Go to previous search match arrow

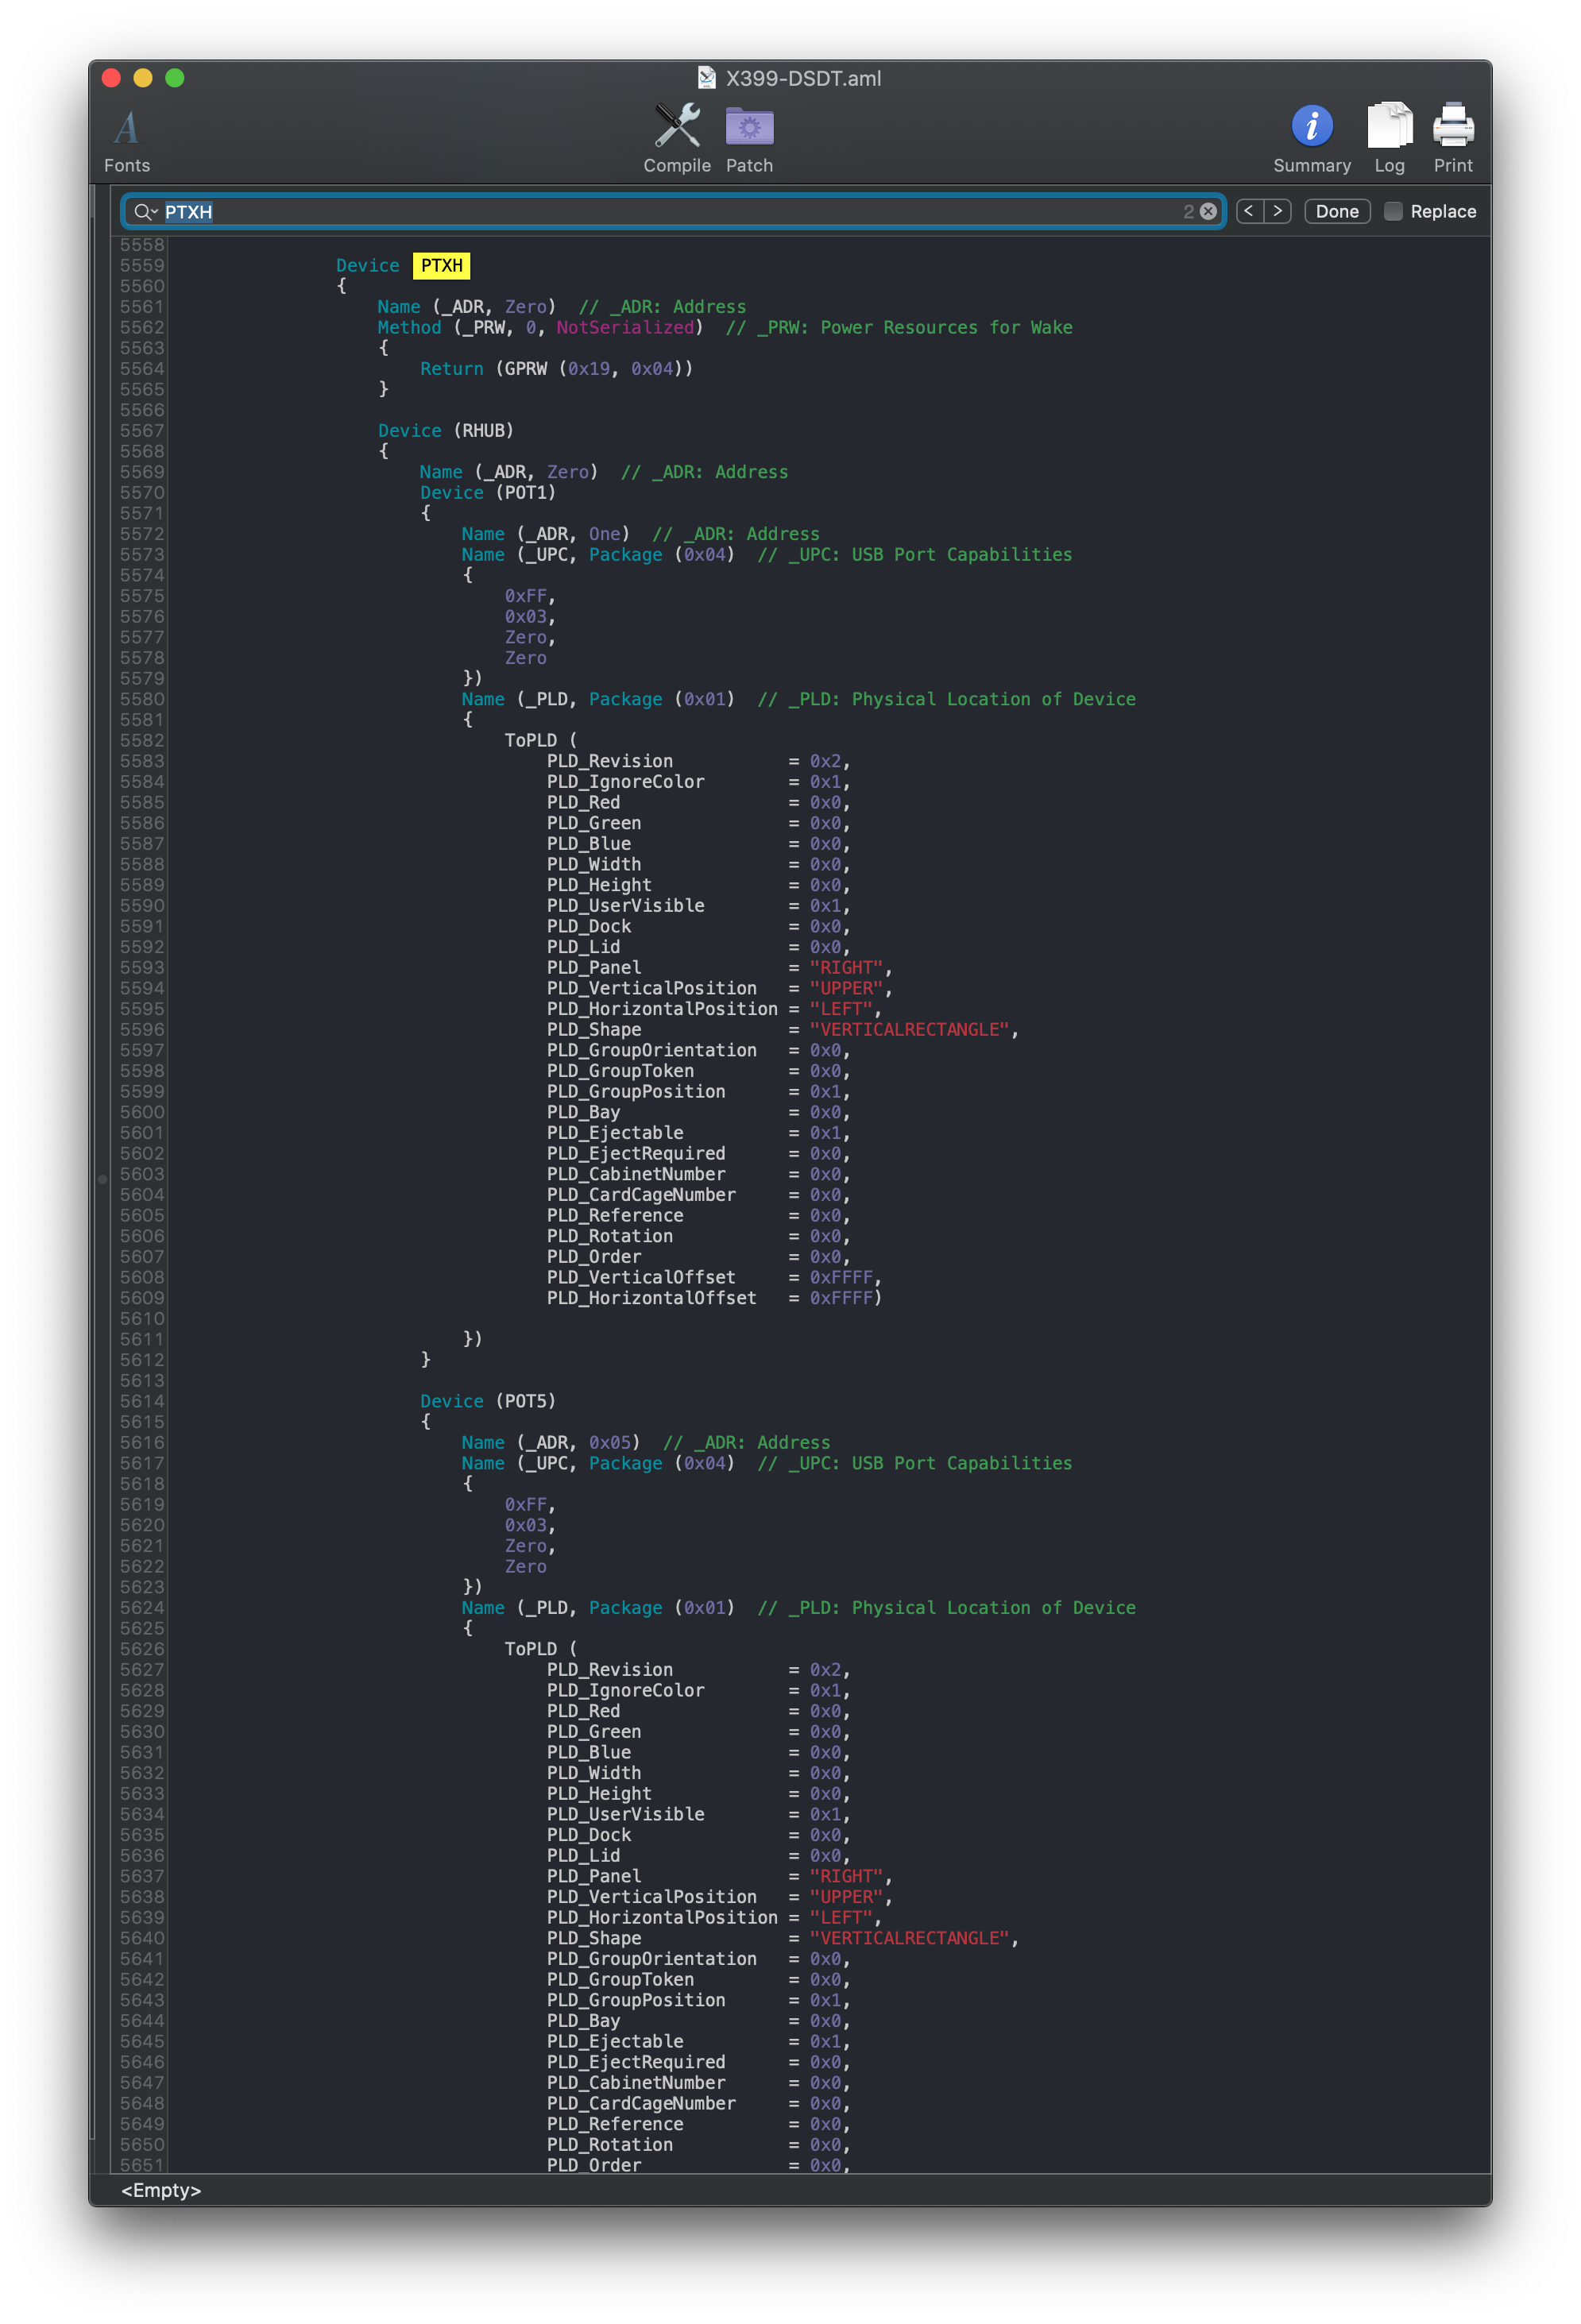pos(1249,211)
